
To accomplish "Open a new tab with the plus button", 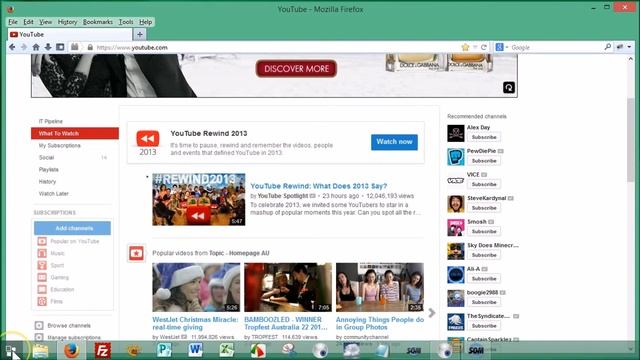I will (140, 35).
